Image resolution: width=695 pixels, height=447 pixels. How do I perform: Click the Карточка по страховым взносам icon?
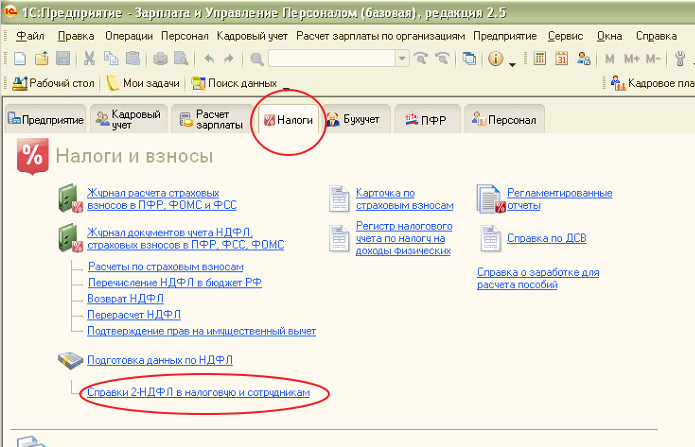point(339,199)
